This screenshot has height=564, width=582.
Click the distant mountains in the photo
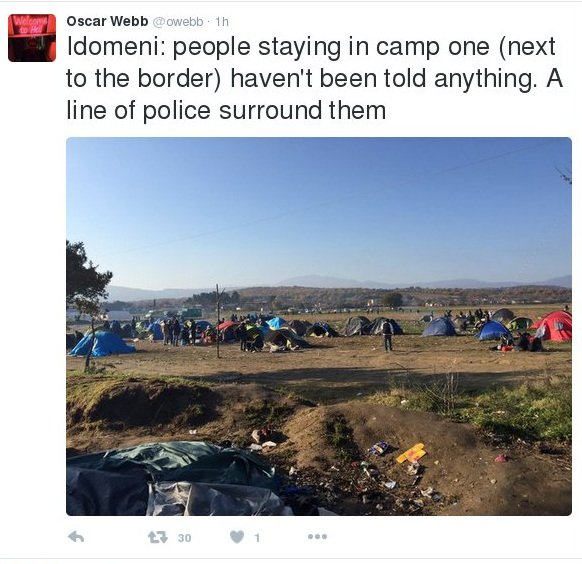click(408, 282)
